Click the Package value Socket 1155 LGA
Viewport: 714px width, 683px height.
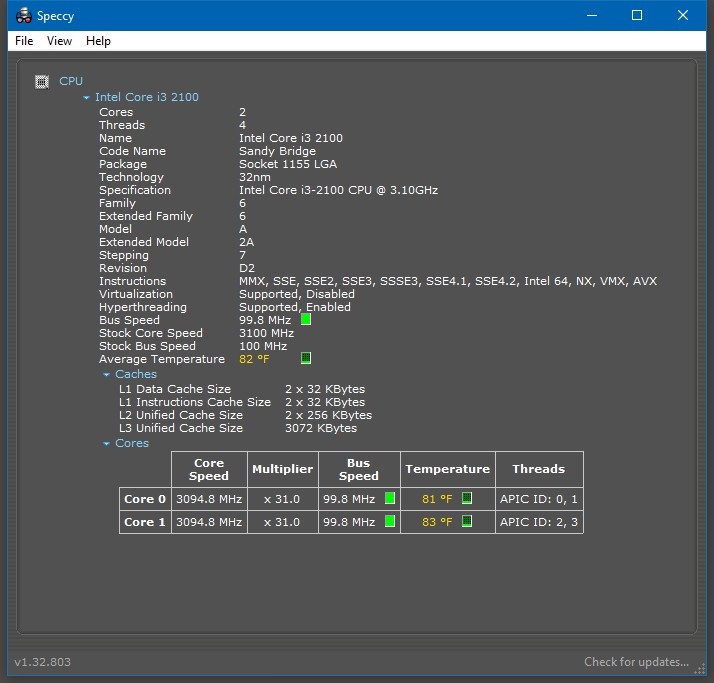(x=288, y=164)
